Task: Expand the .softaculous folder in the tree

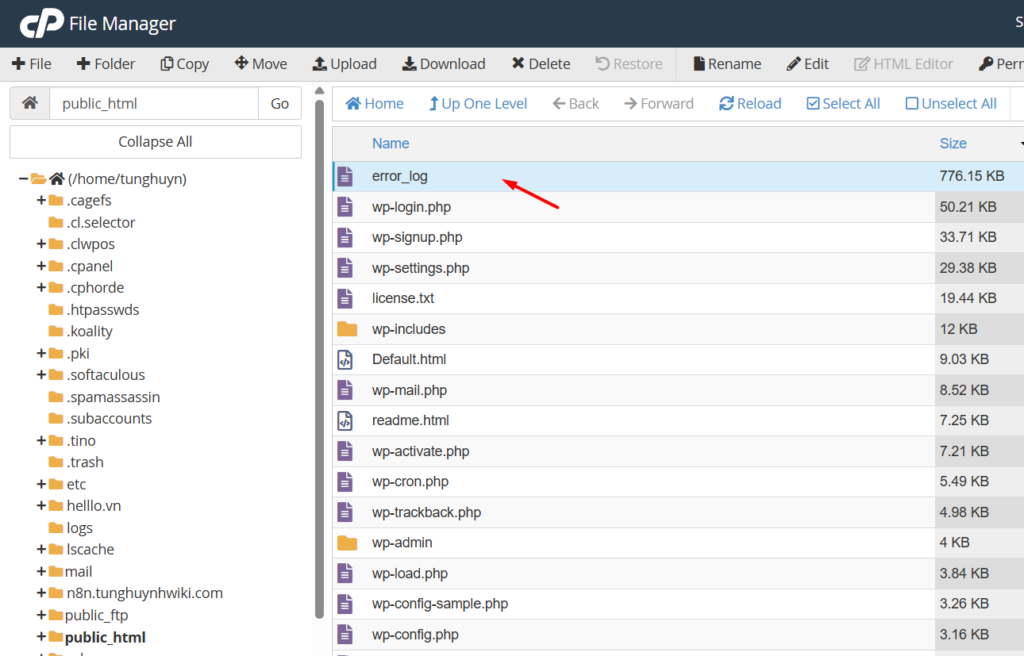Action: (x=41, y=374)
